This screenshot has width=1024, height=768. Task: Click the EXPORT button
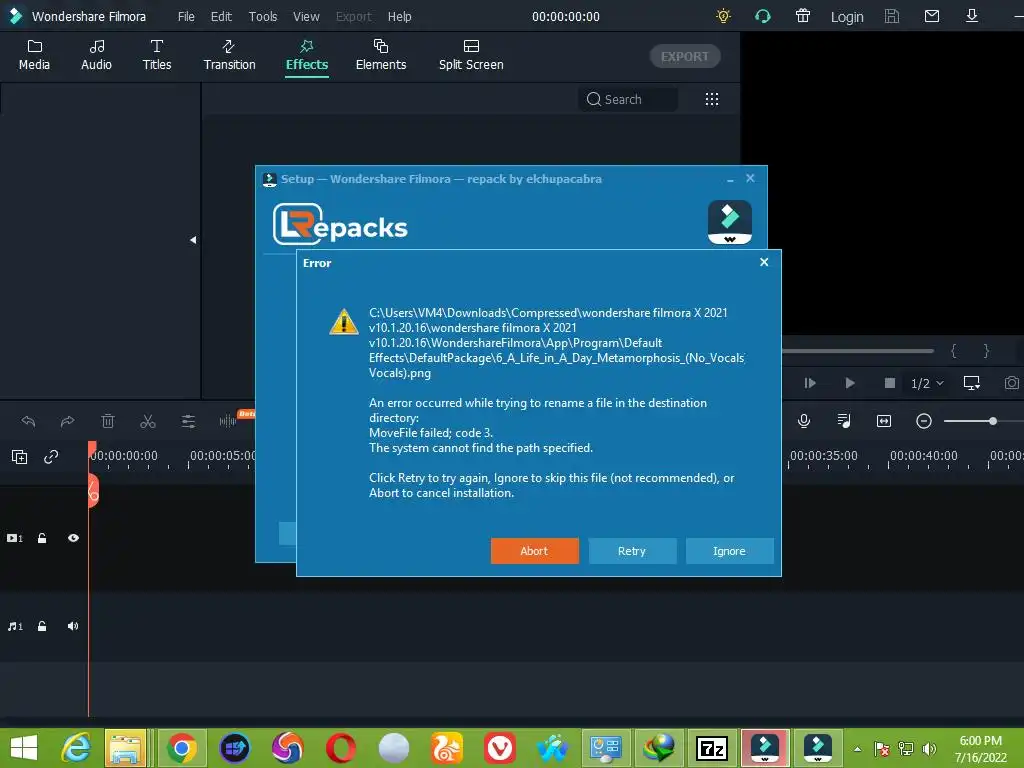pyautogui.click(x=684, y=56)
